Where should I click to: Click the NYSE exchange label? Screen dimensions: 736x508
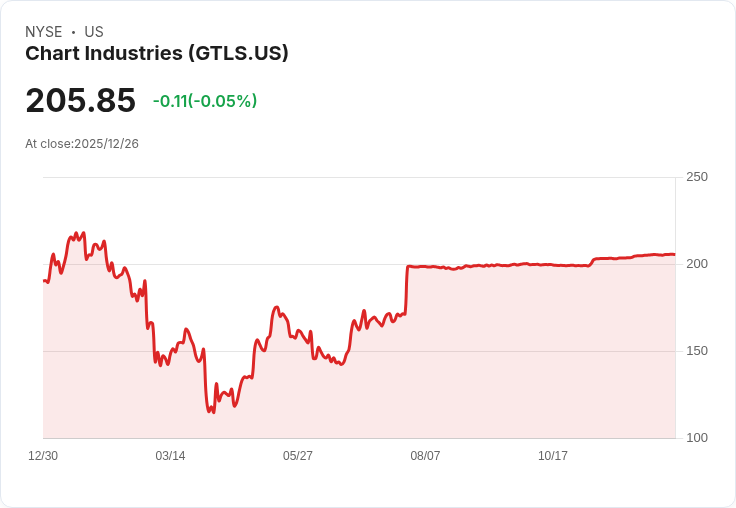44,32
